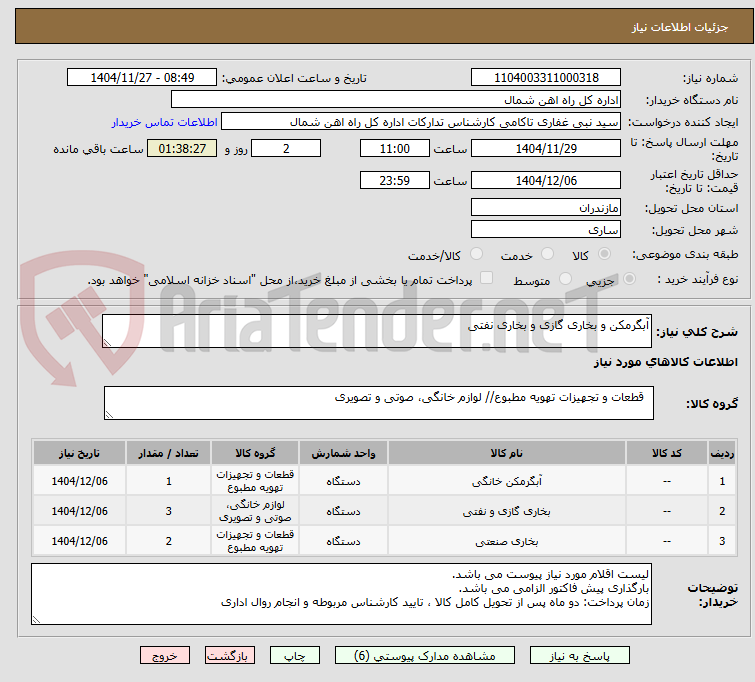The height and width of the screenshot is (682, 755).
Task: Click the price validity date 1404/12/06 field
Action: (546, 181)
